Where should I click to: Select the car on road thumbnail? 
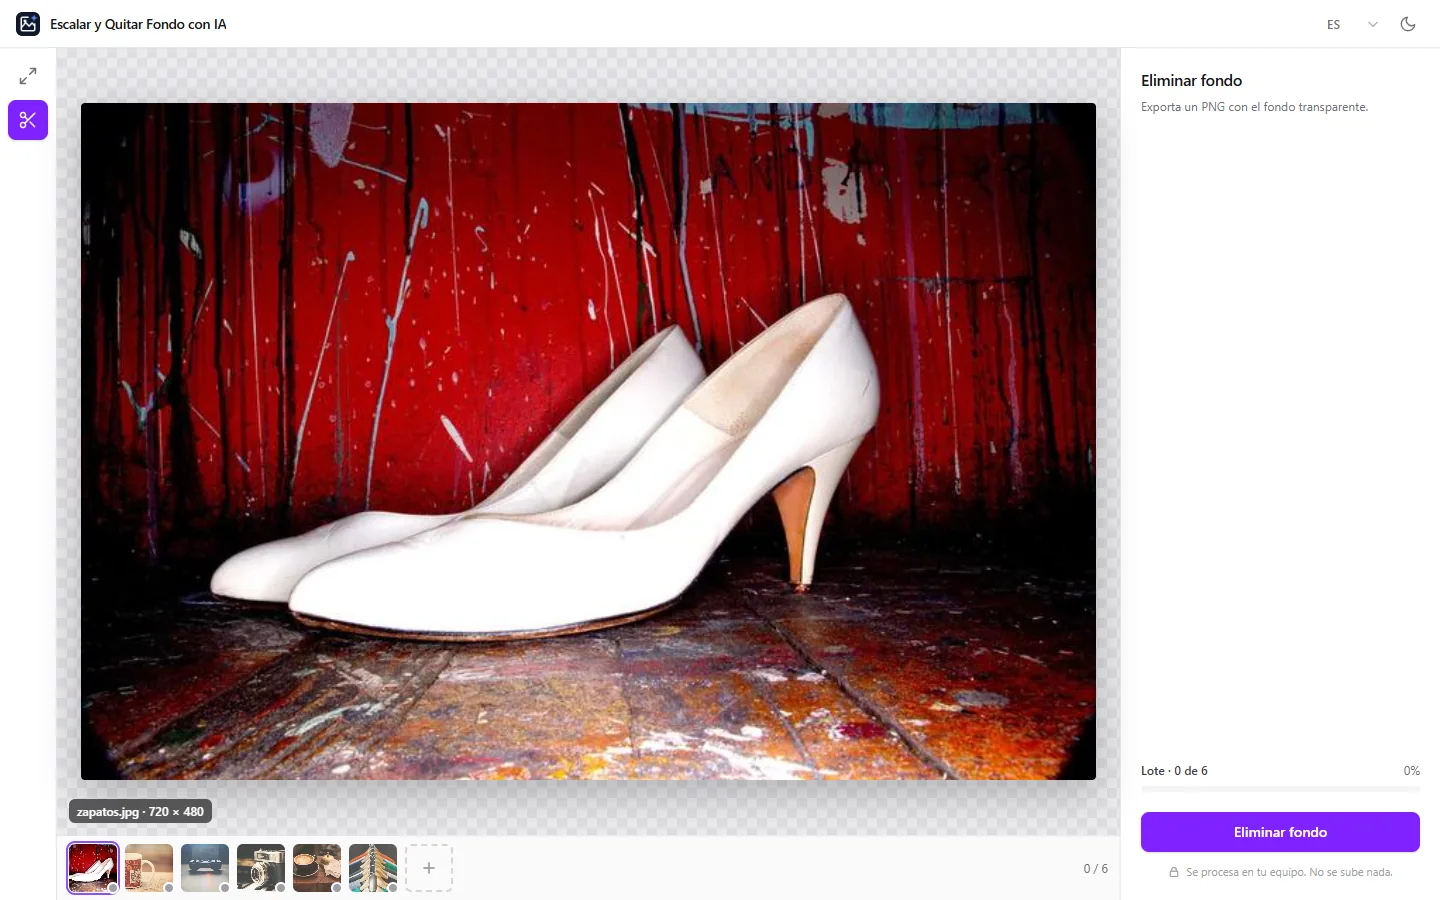tap(205, 868)
